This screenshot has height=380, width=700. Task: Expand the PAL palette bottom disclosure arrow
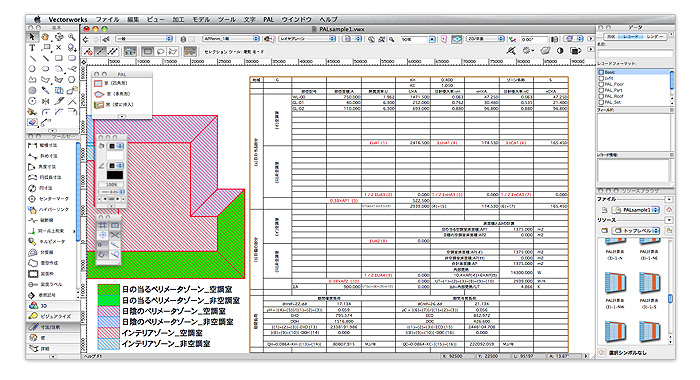[x=121, y=116]
